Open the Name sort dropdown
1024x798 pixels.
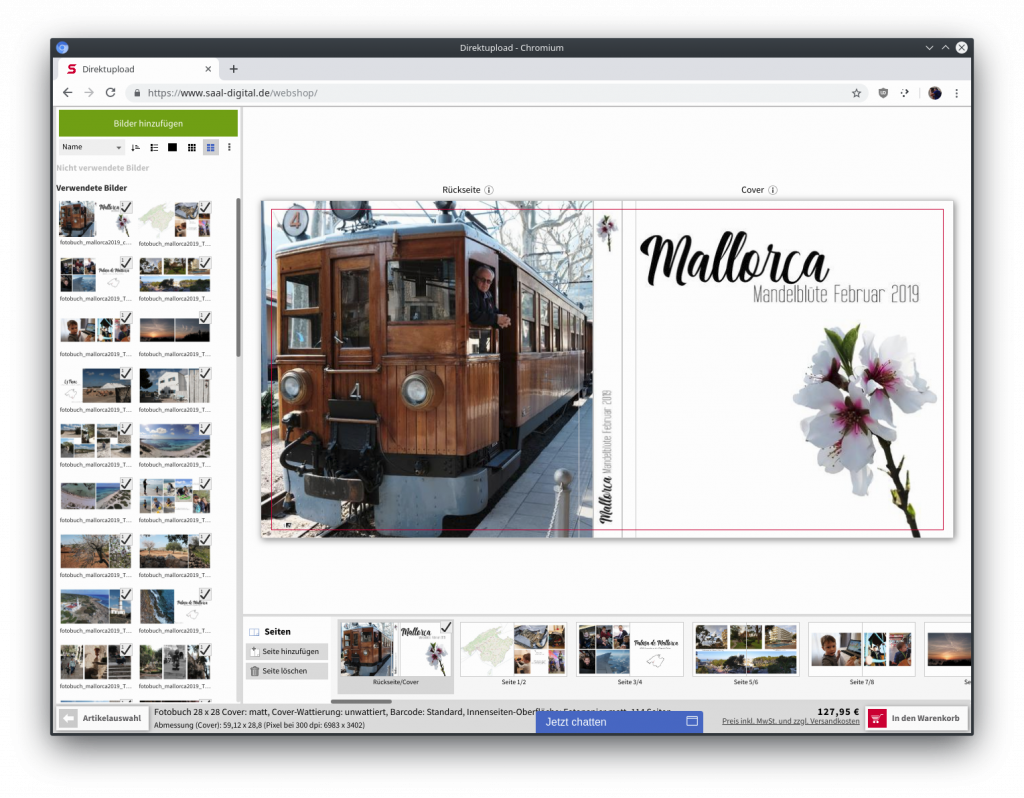[91, 147]
